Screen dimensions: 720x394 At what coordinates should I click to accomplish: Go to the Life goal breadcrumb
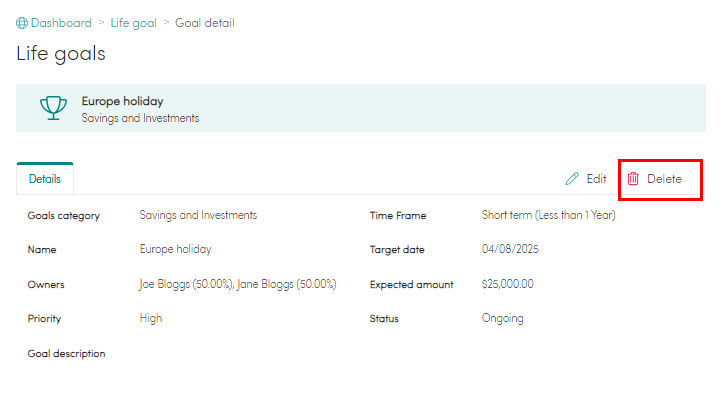pos(133,23)
